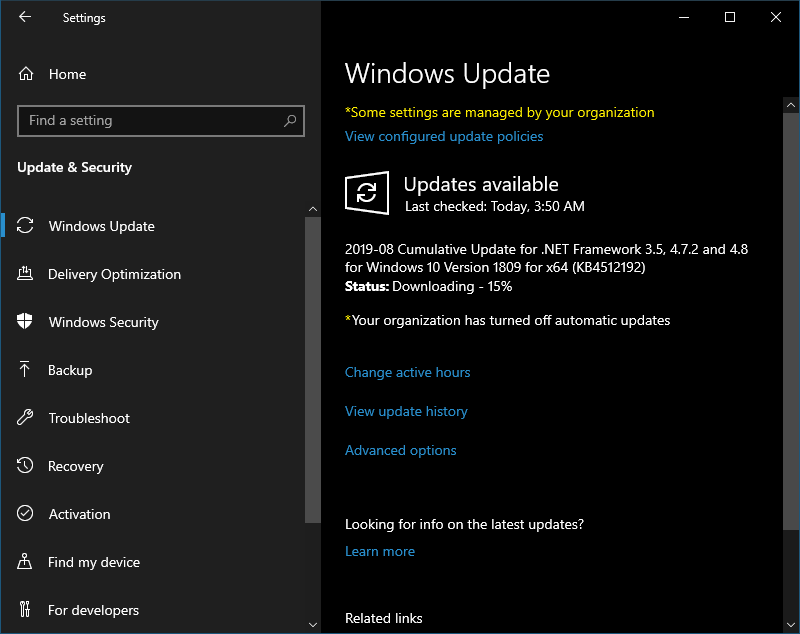Close the Settings window

[776, 17]
